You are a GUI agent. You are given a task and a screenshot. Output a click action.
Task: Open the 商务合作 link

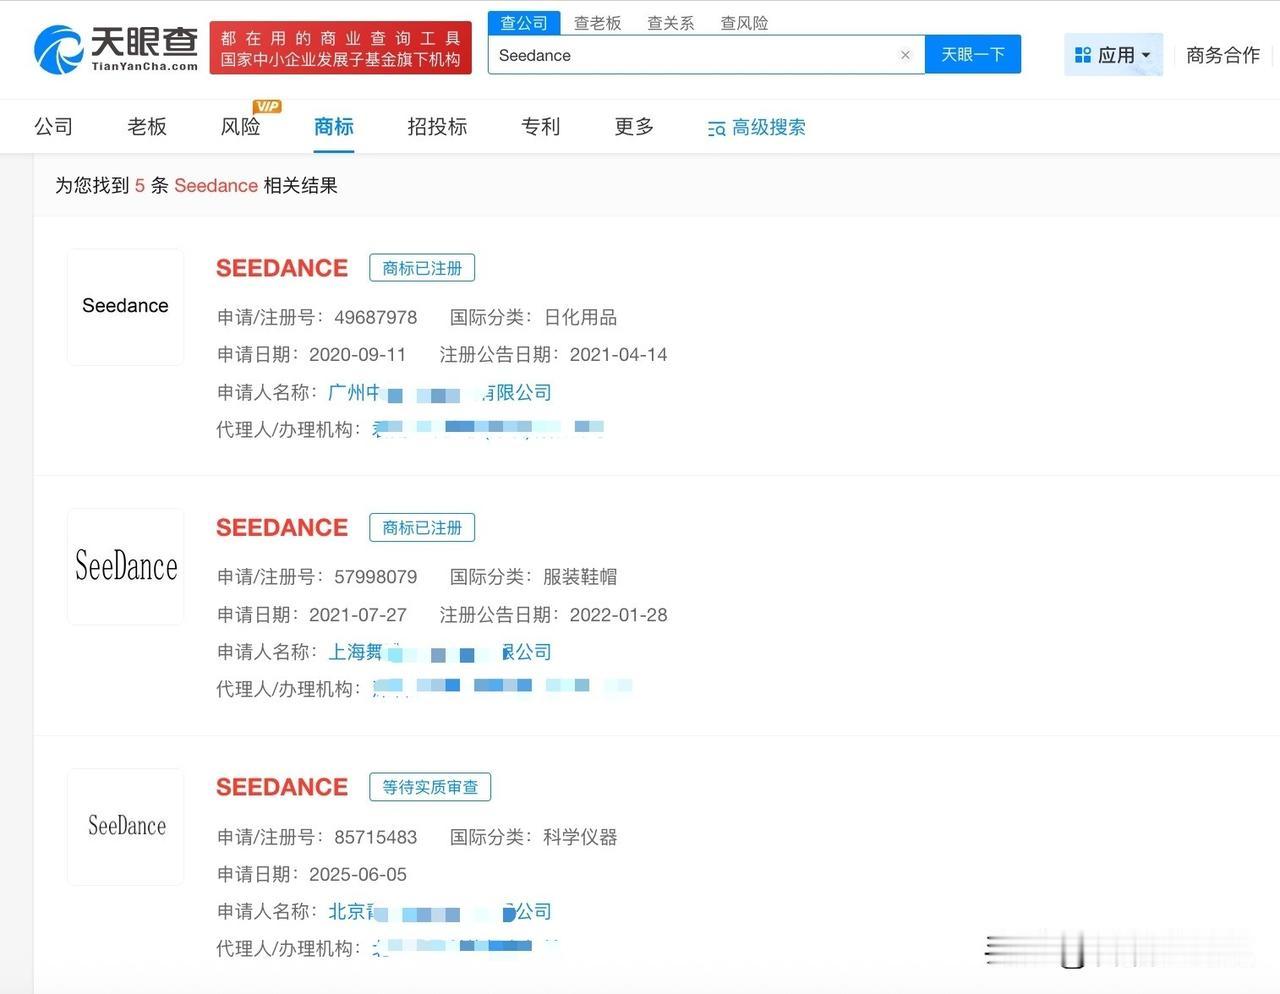1222,56
